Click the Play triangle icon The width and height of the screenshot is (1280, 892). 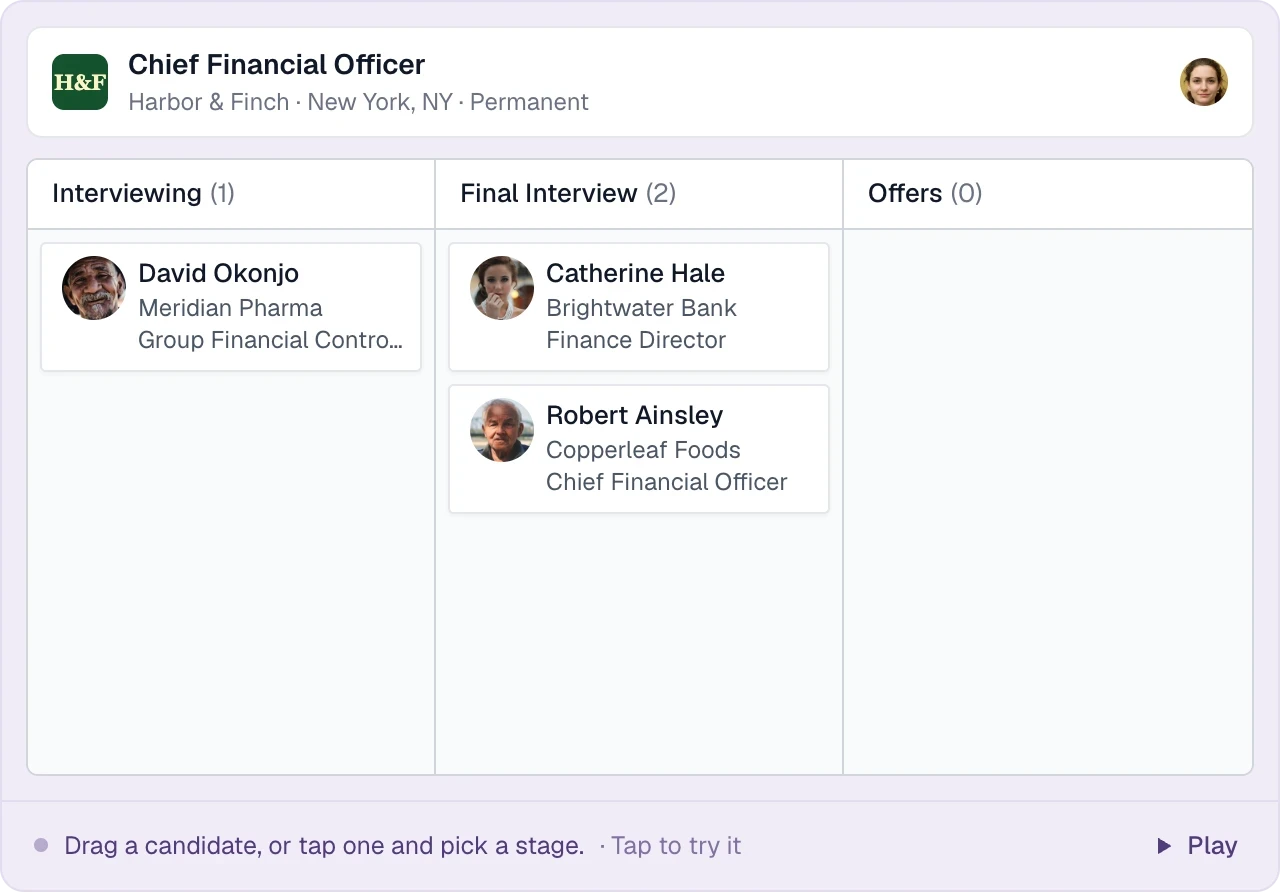click(x=1164, y=846)
